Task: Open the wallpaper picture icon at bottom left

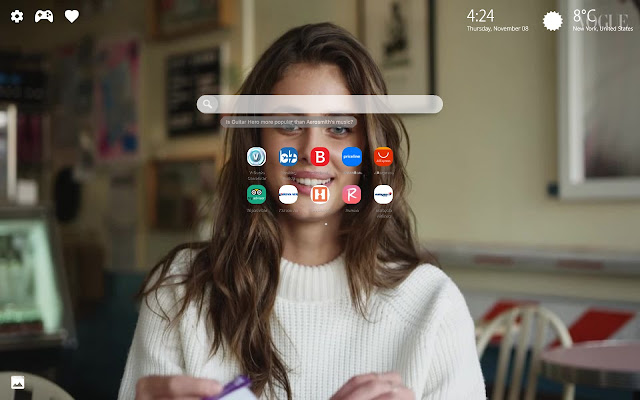Action: pos(18,382)
